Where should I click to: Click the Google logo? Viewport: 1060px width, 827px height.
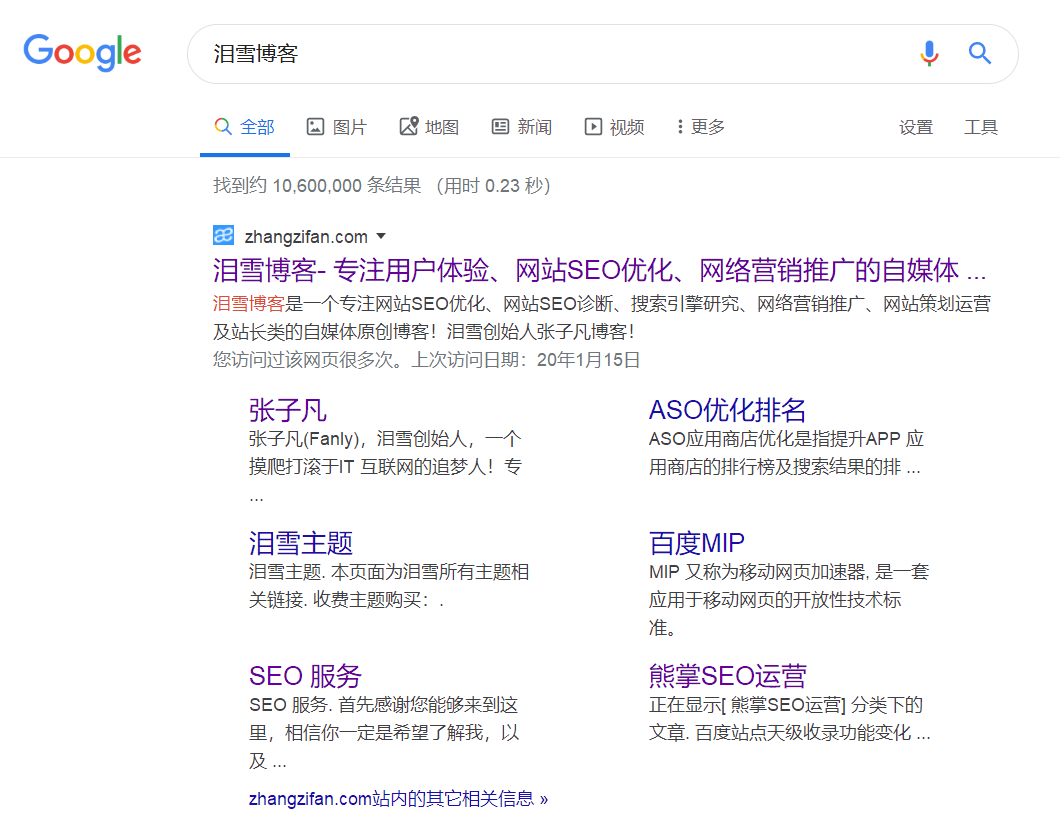[82, 53]
